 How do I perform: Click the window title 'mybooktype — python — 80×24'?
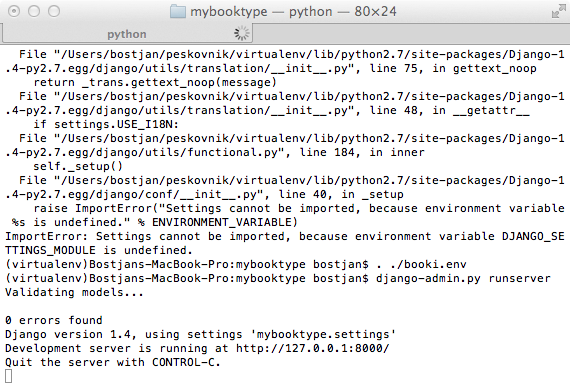tap(293, 12)
